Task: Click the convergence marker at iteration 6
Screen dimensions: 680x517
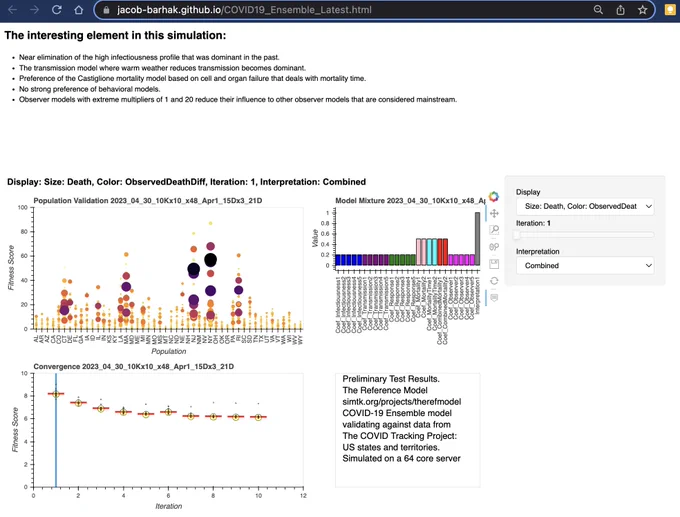Action: tap(168, 412)
